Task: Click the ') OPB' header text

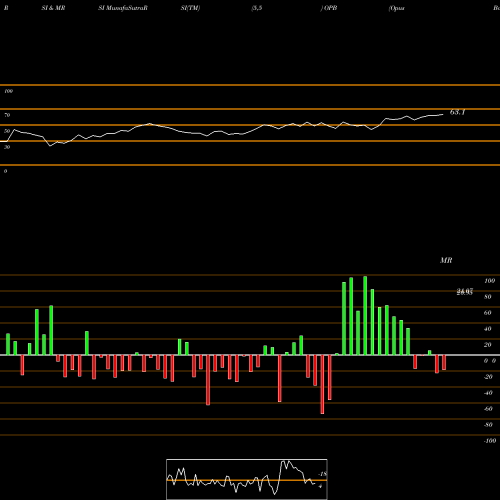Action: pyautogui.click(x=329, y=8)
